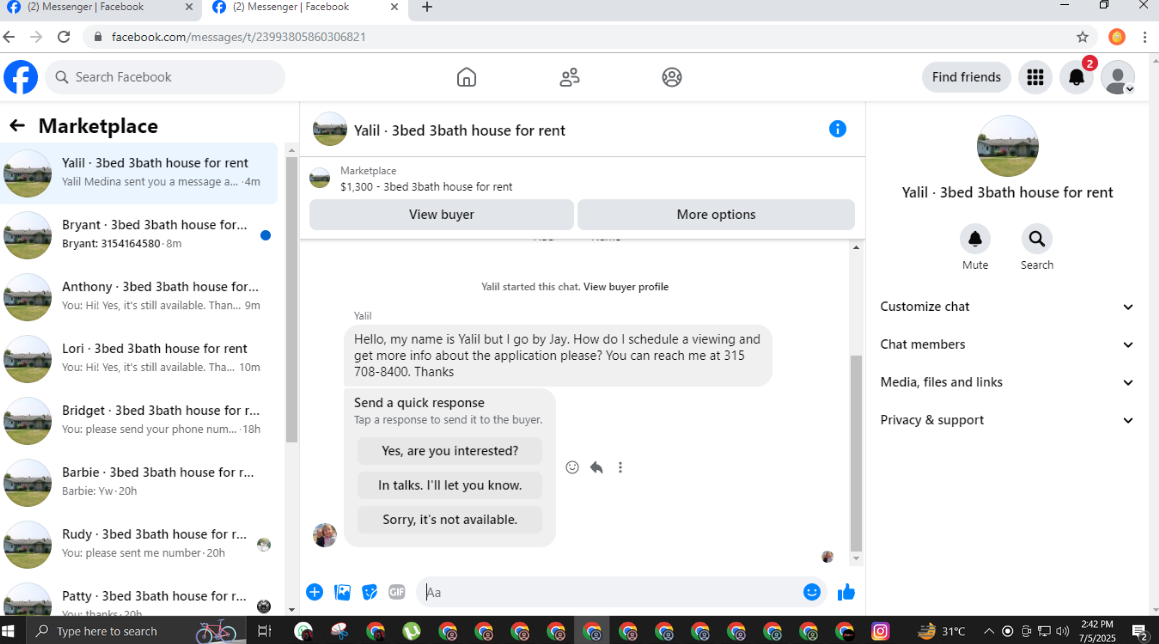Reload the page in the browser
The width and height of the screenshot is (1159, 644).
64,36
